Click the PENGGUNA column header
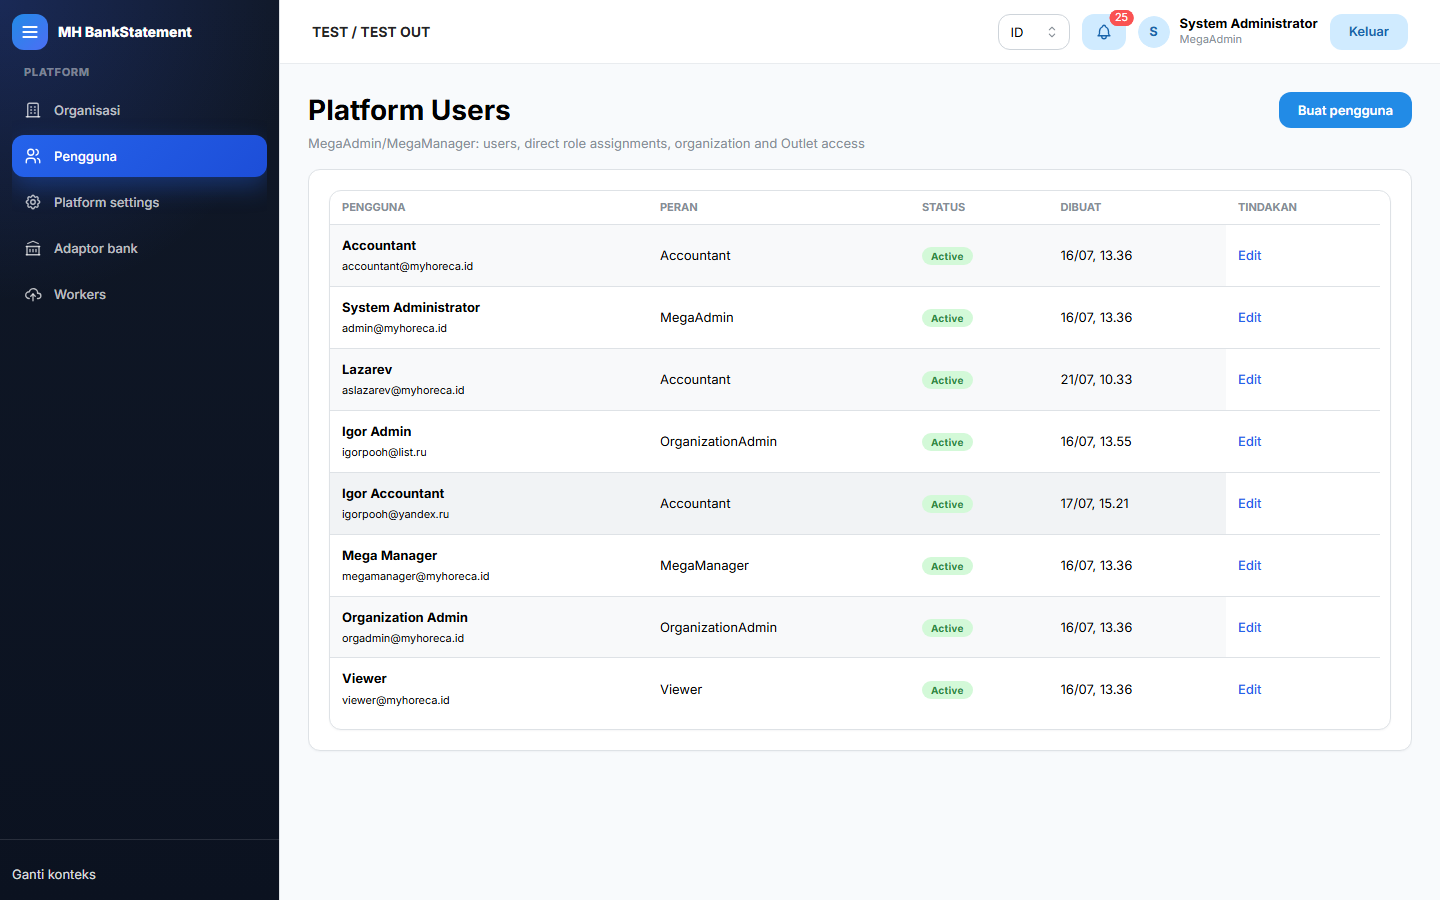 tap(373, 207)
